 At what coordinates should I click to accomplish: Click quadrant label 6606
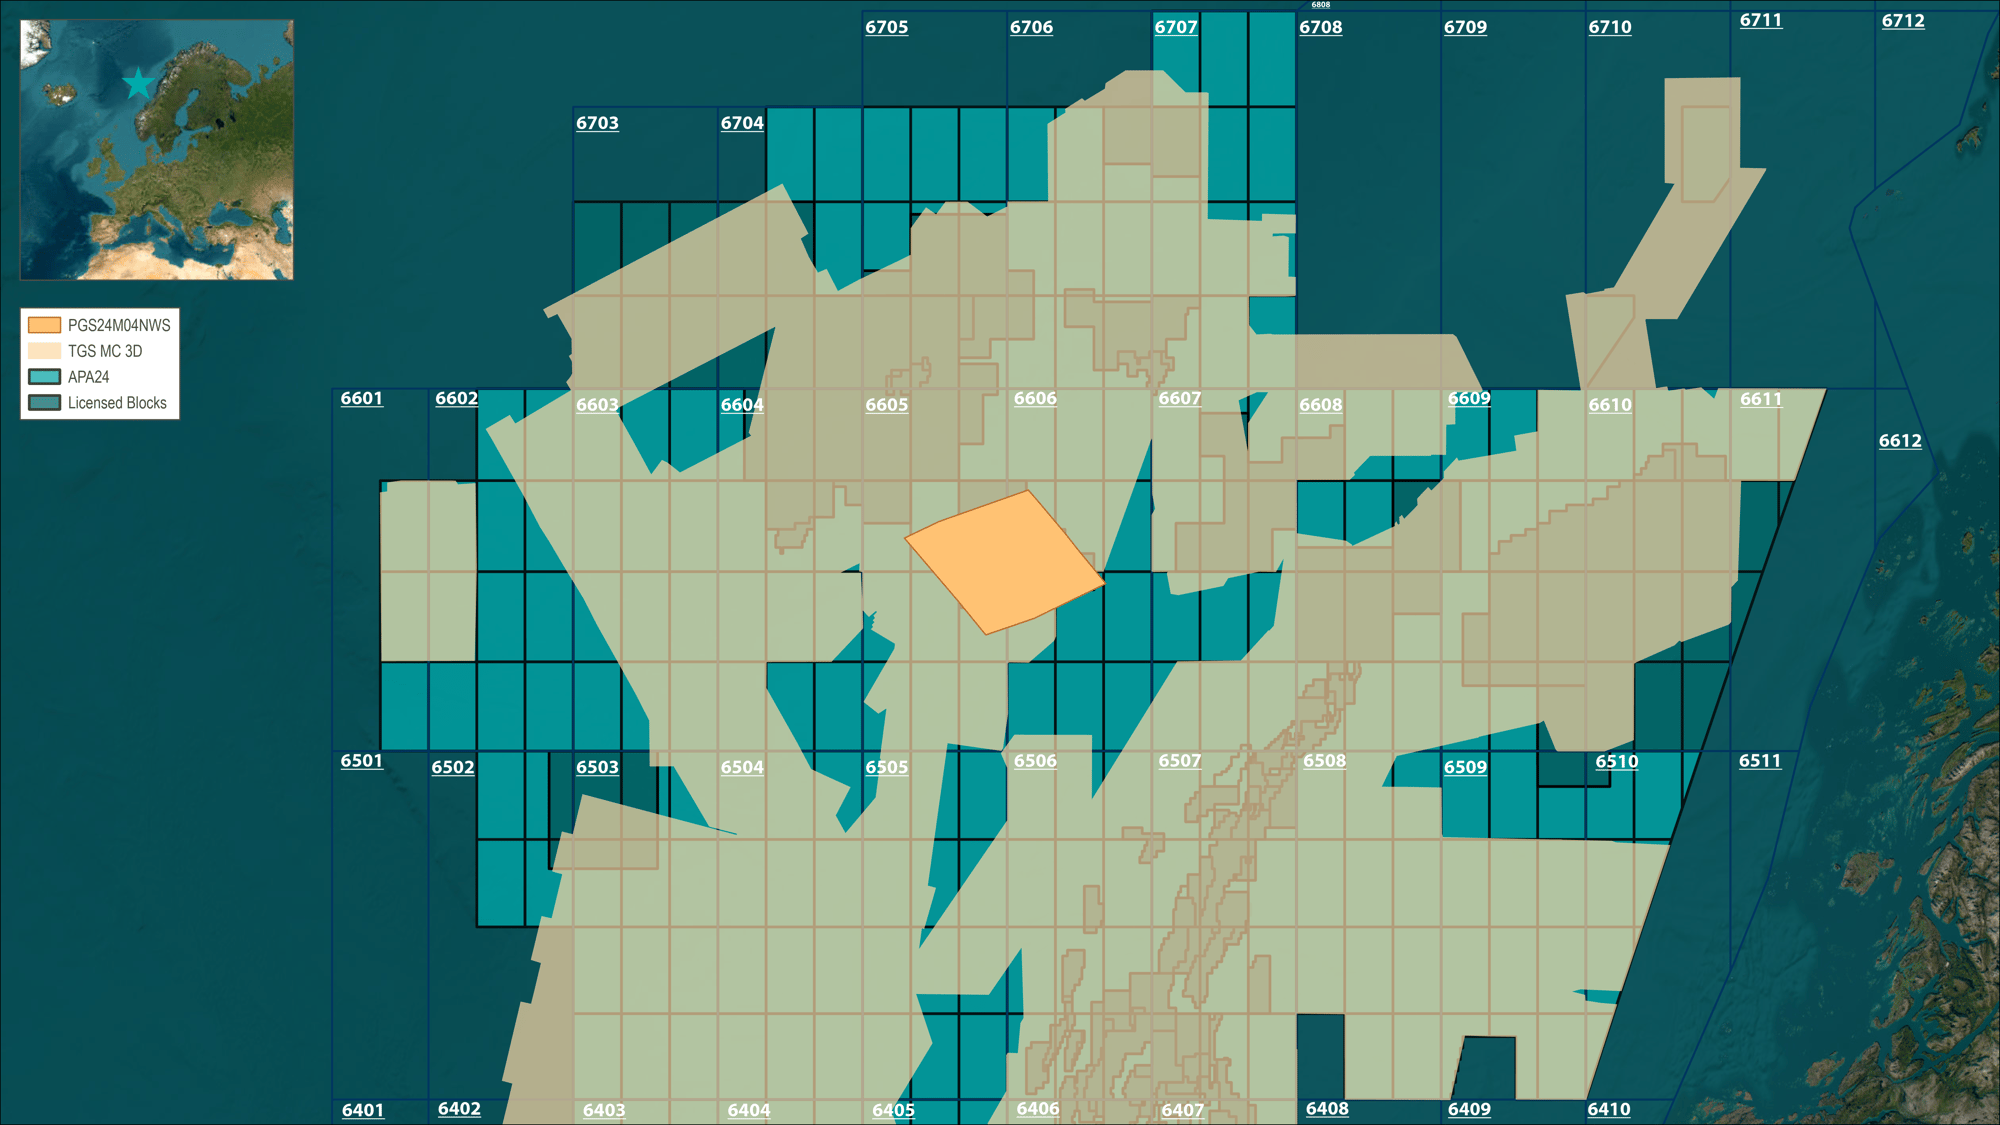pyautogui.click(x=1035, y=398)
